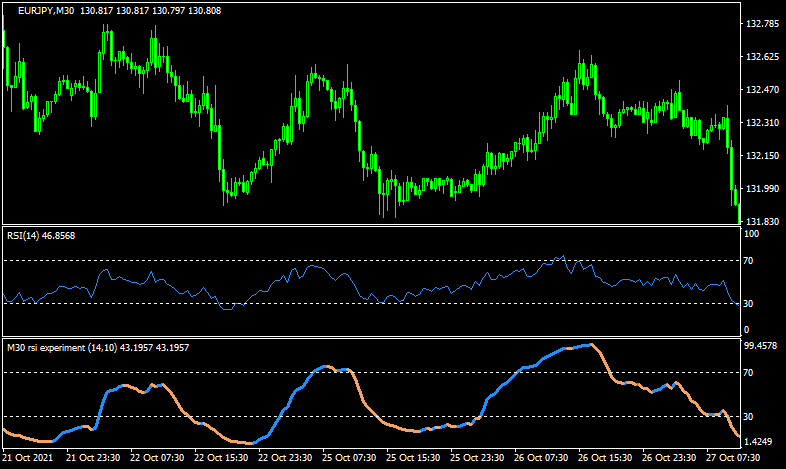Click the 99.4578 value on experiment scale
This screenshot has height=469, width=786.
[760, 345]
